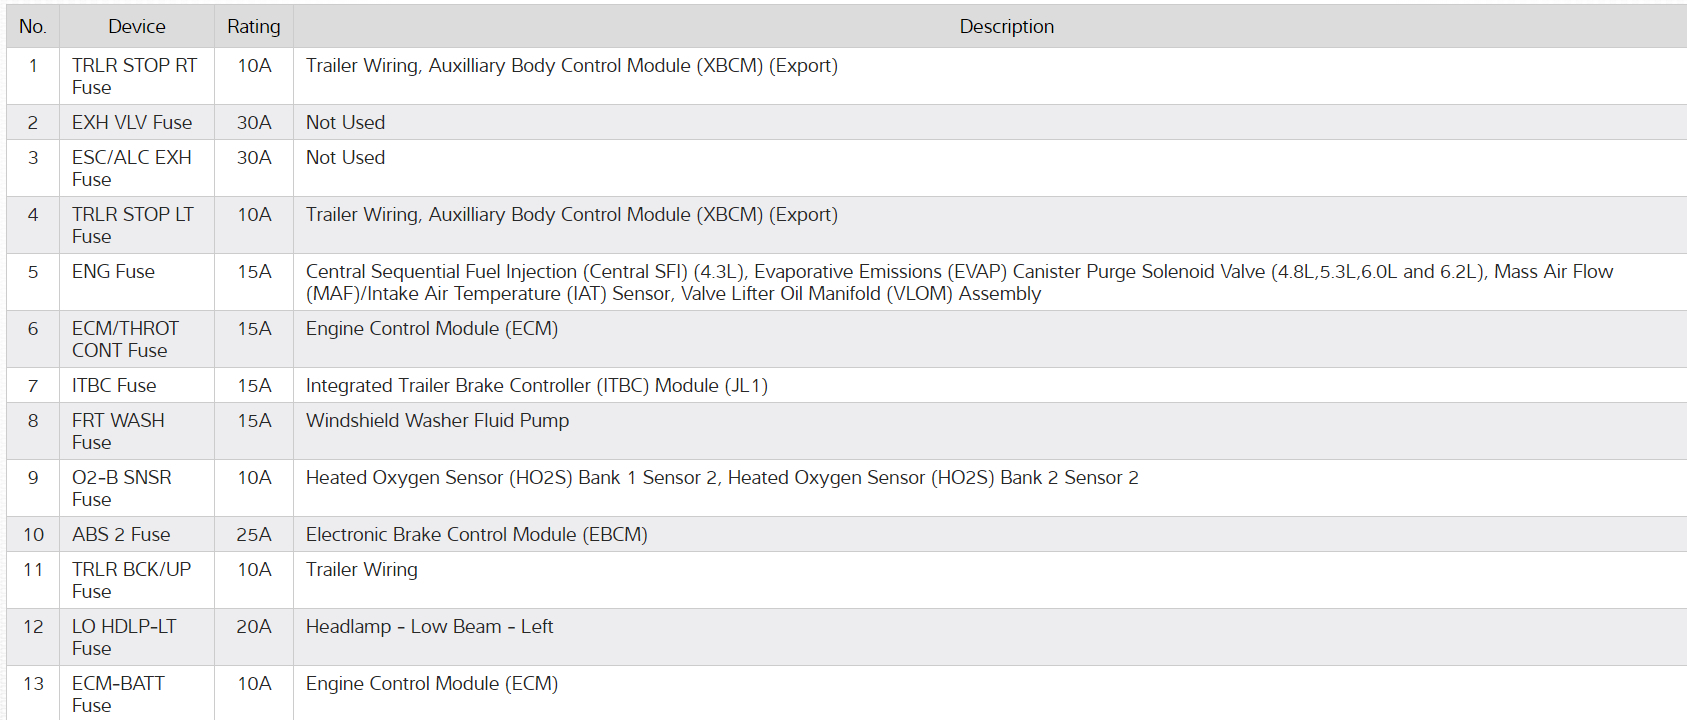
Task: Click the ECM/THROT CONT Fuse cell
Action: tap(125, 339)
